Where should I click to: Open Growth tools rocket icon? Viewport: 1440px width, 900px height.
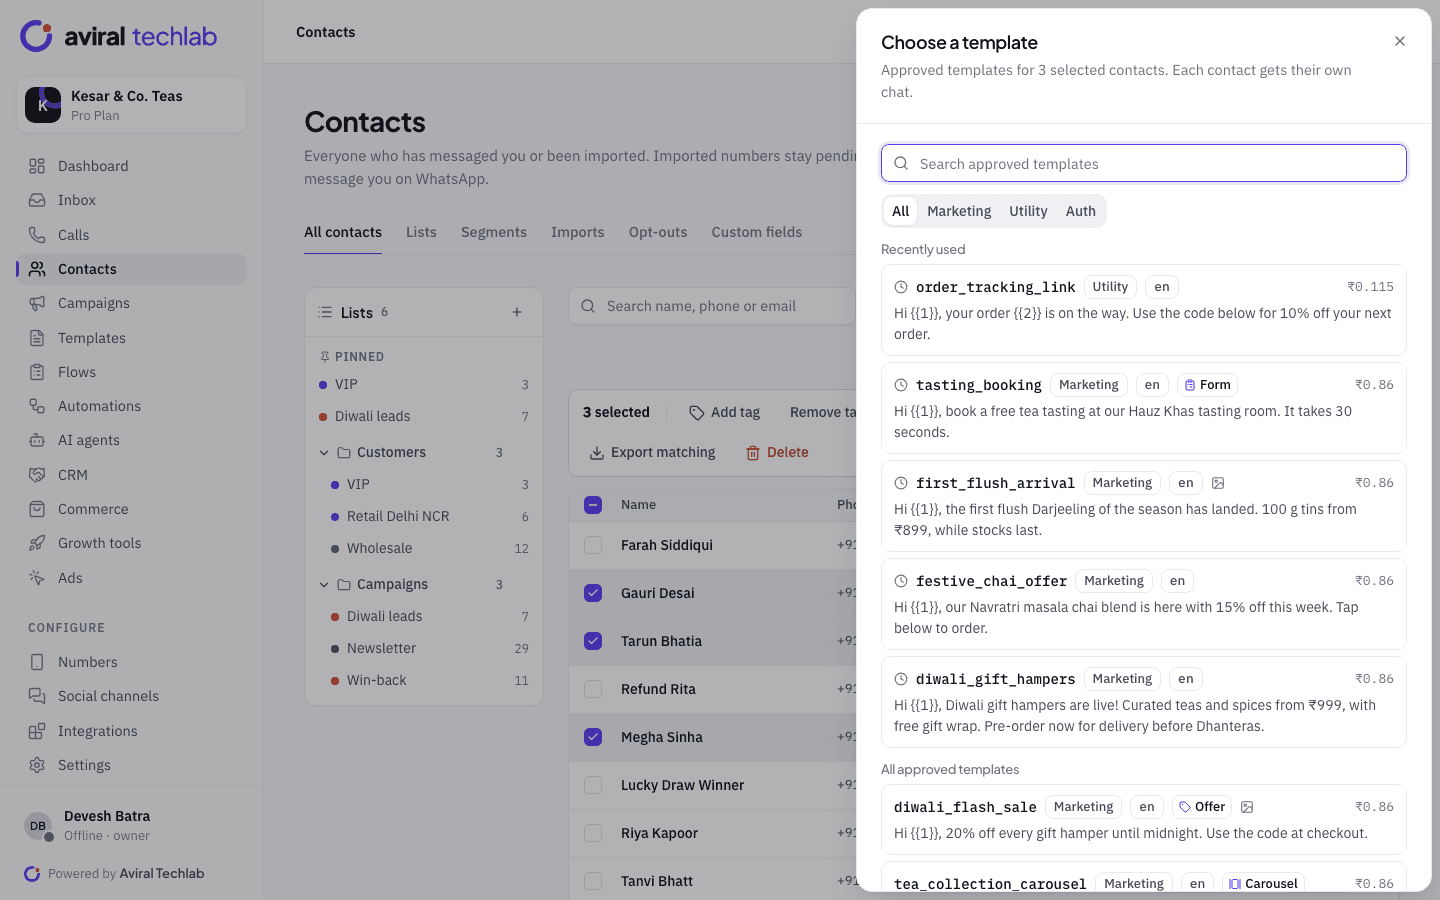click(x=37, y=543)
